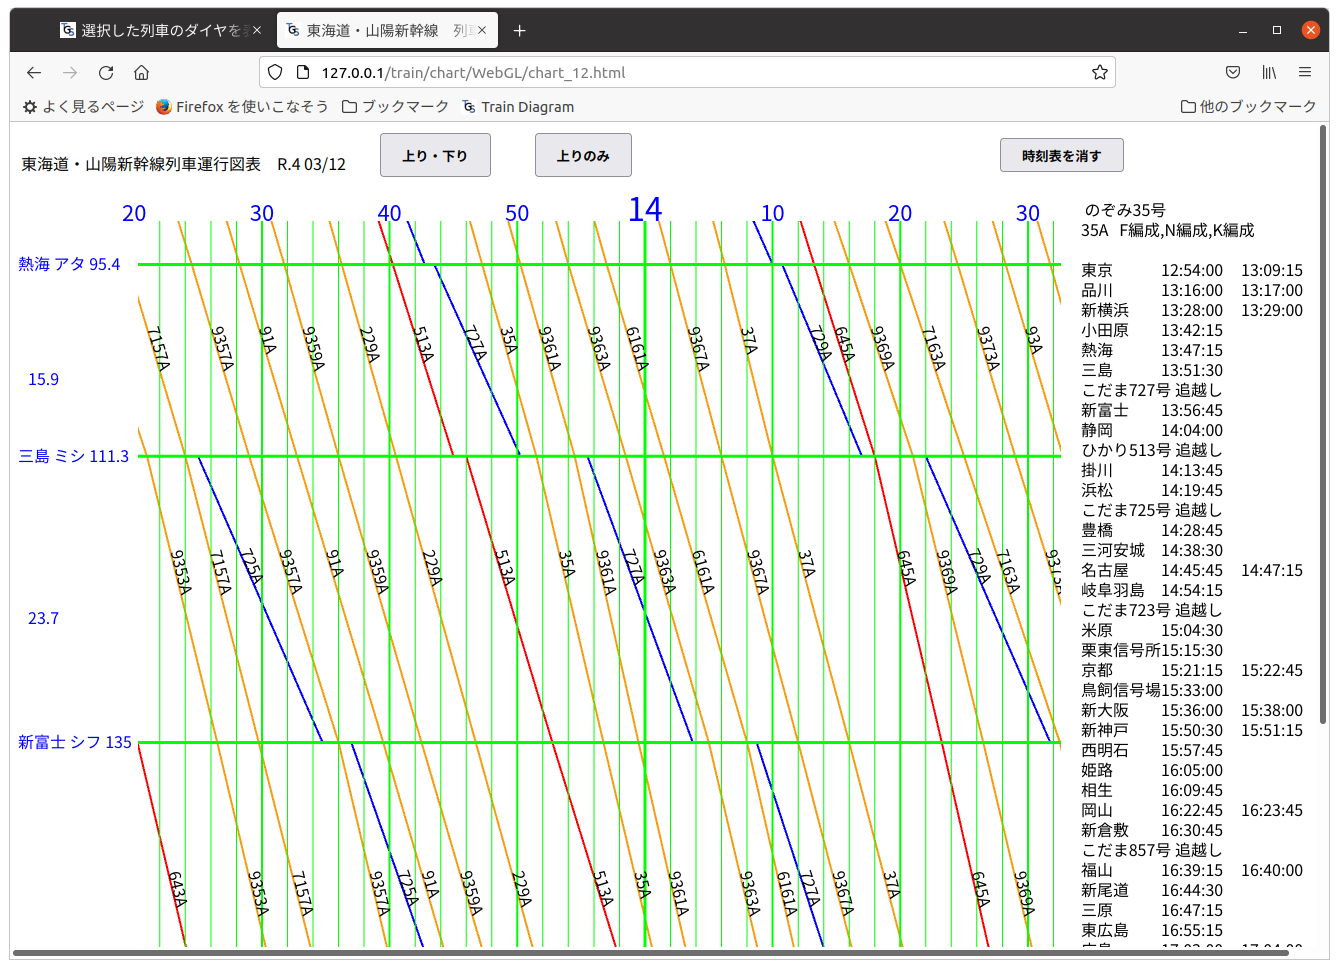
Task: Open the ブックマーク folder in bookmarks bar
Action: [395, 106]
